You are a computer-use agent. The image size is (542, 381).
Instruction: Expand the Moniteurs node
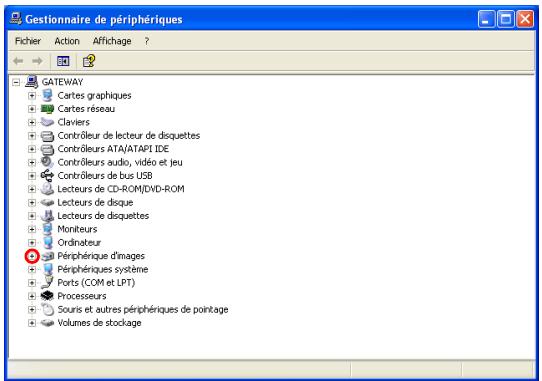pyautogui.click(x=32, y=229)
